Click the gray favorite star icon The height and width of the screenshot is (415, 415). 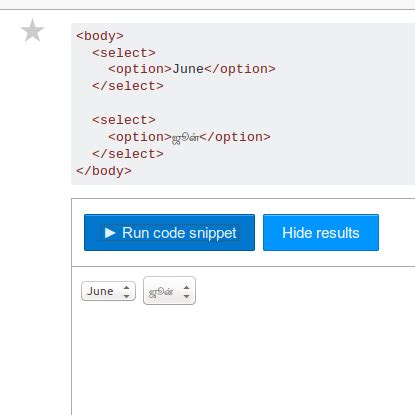point(32,30)
